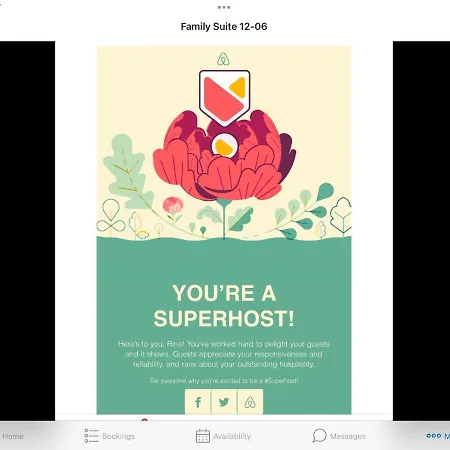
Task: Go to the Home tab
Action: click(x=13, y=436)
